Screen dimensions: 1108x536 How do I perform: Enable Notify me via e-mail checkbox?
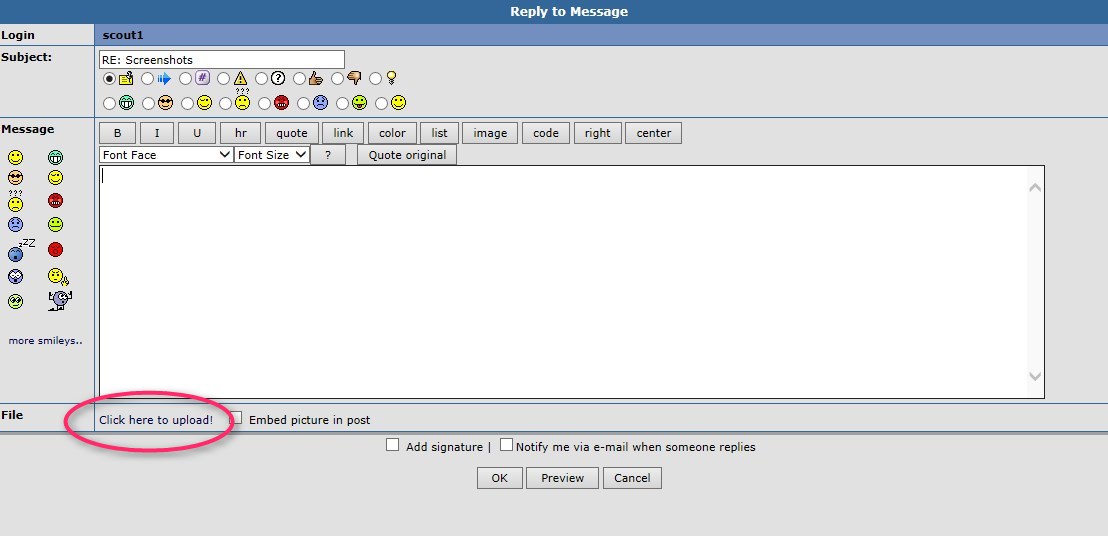[506, 445]
